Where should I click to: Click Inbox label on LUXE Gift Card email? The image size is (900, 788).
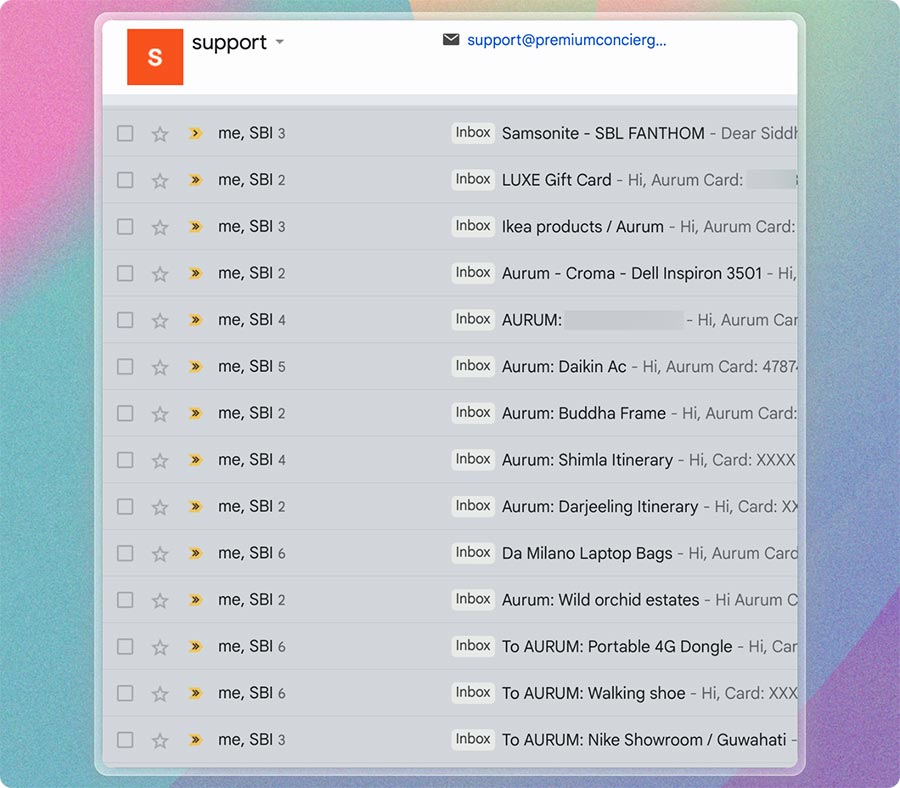click(x=473, y=180)
